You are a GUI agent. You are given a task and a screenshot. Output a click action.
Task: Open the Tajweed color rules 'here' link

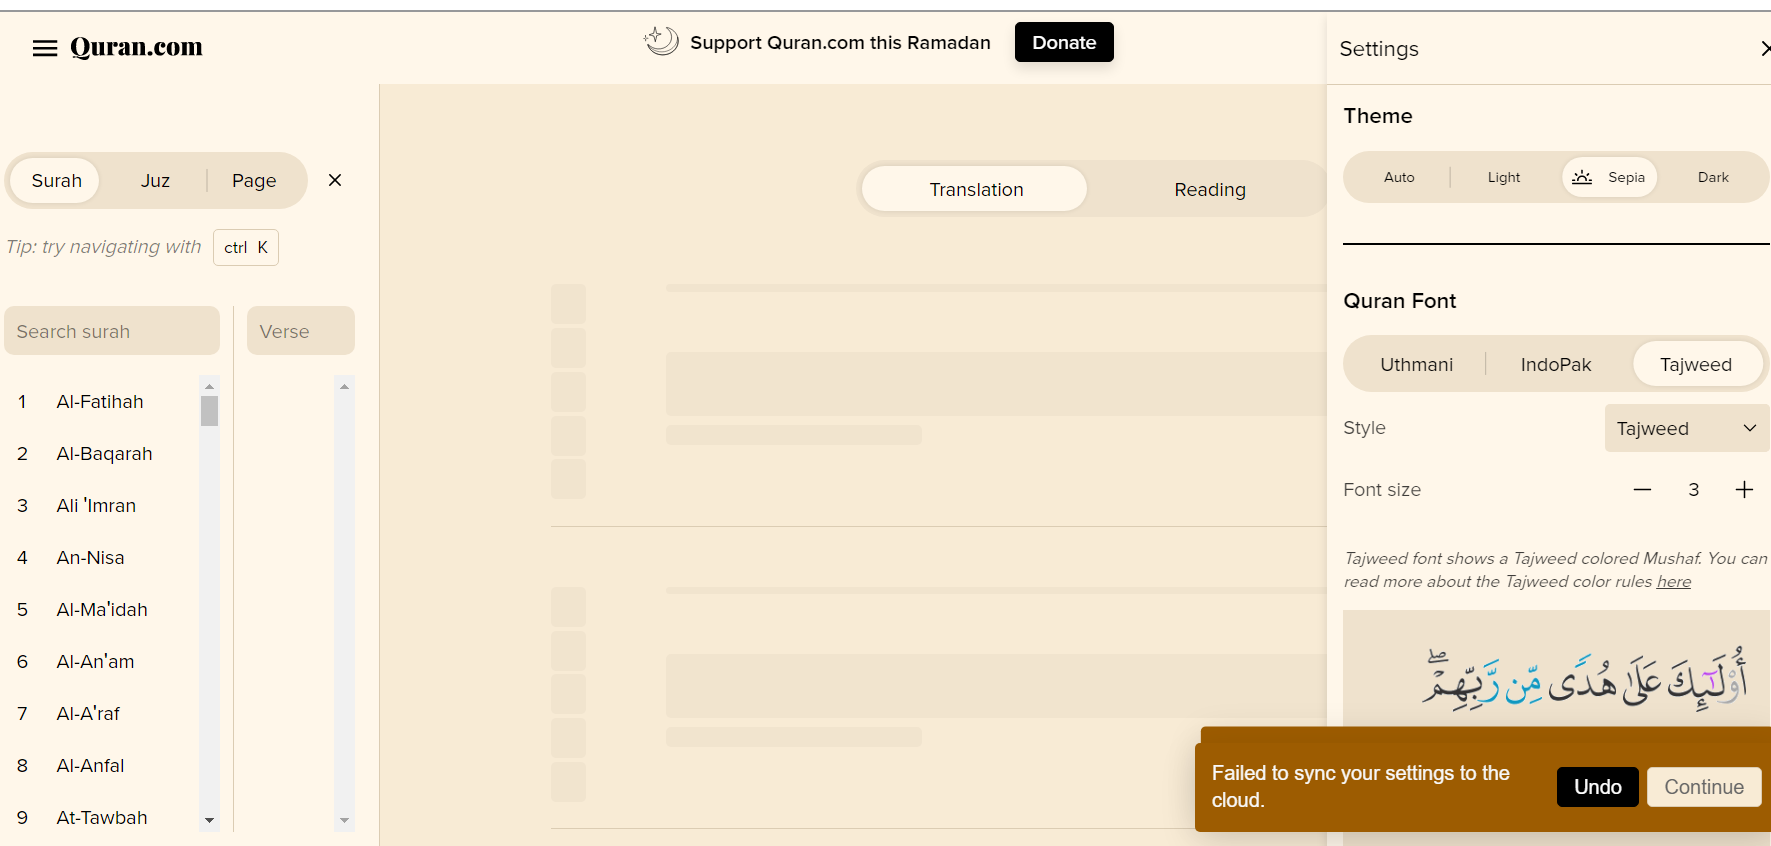1673,582
